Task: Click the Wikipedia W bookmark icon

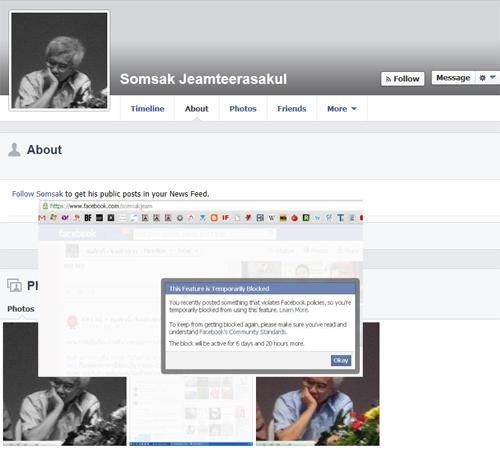Action: pyautogui.click(x=272, y=218)
